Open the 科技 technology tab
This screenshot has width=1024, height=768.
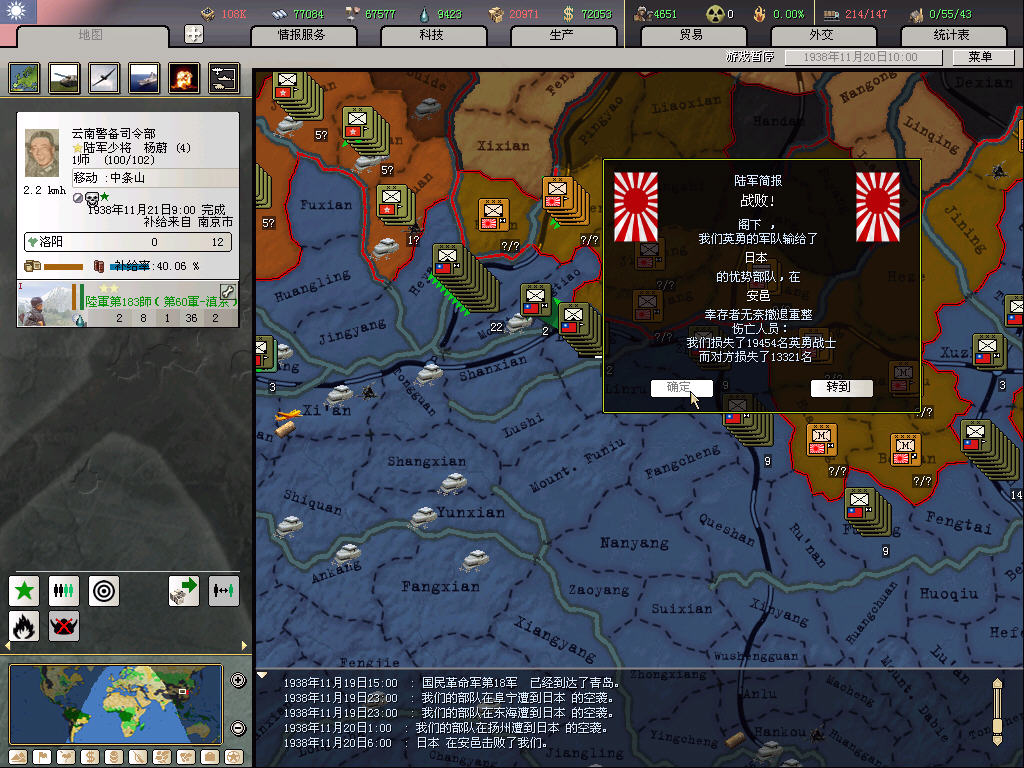pyautogui.click(x=431, y=35)
